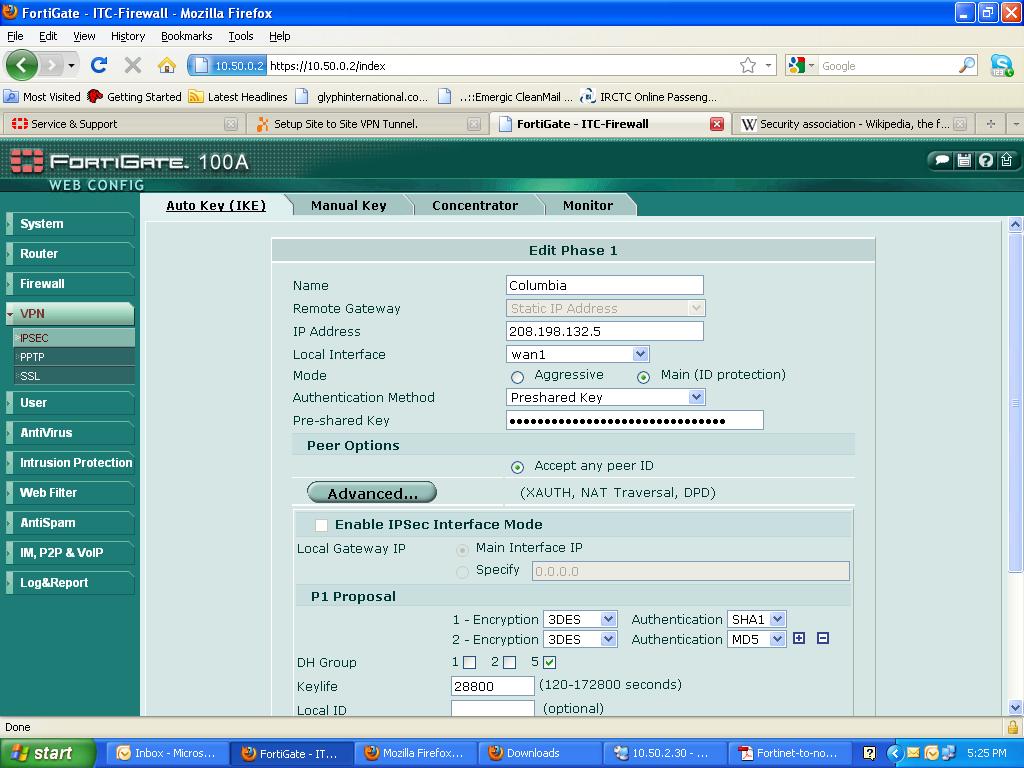The image size is (1024, 768).
Task: Switch to Setup Site to Site VPN Tunnel tab
Action: (x=368, y=124)
